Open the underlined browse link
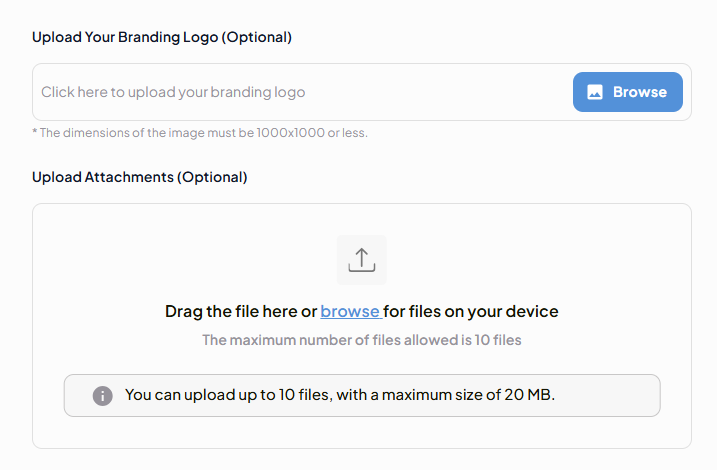The image size is (717, 470). (x=350, y=311)
